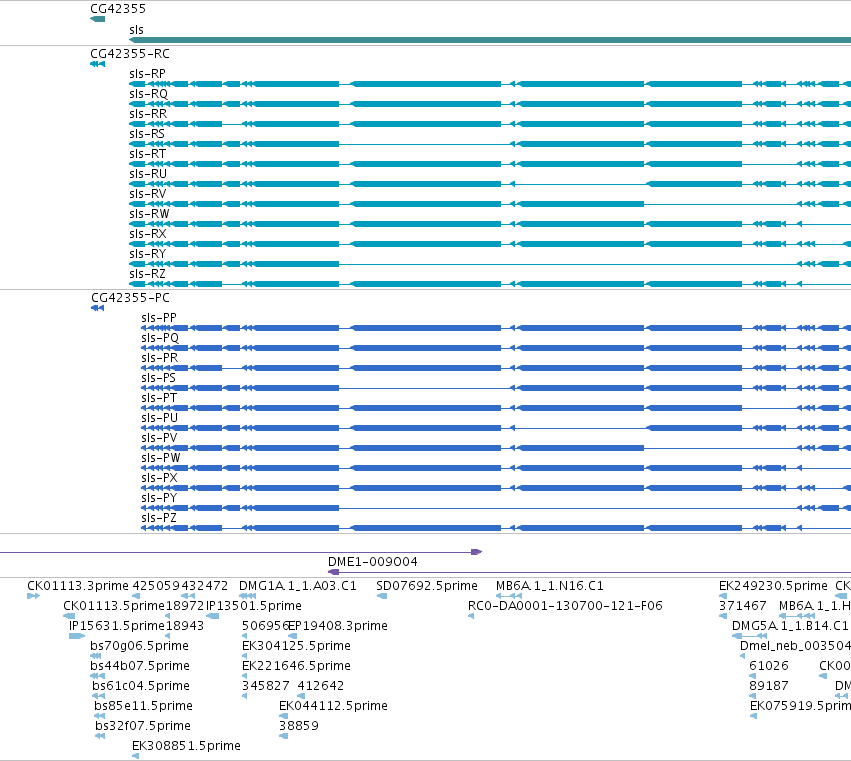Click the EK044112.5prime EST label
This screenshot has width=851, height=761.
(x=333, y=706)
